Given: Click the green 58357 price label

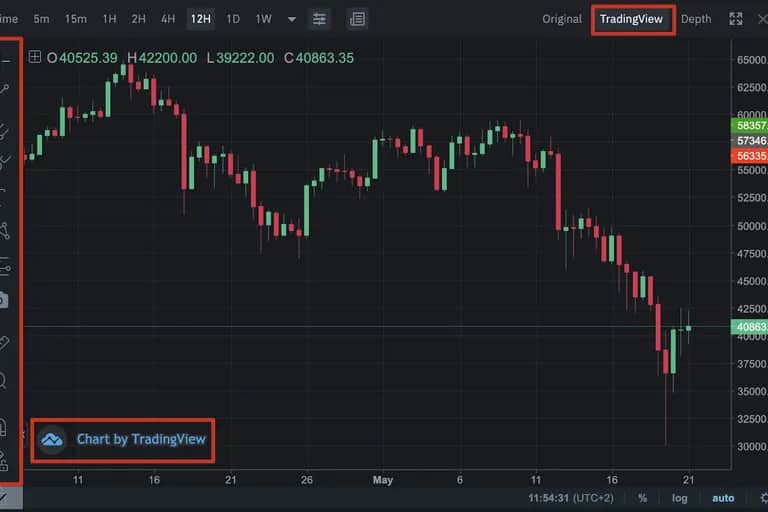Looking at the screenshot, I should [x=749, y=125].
